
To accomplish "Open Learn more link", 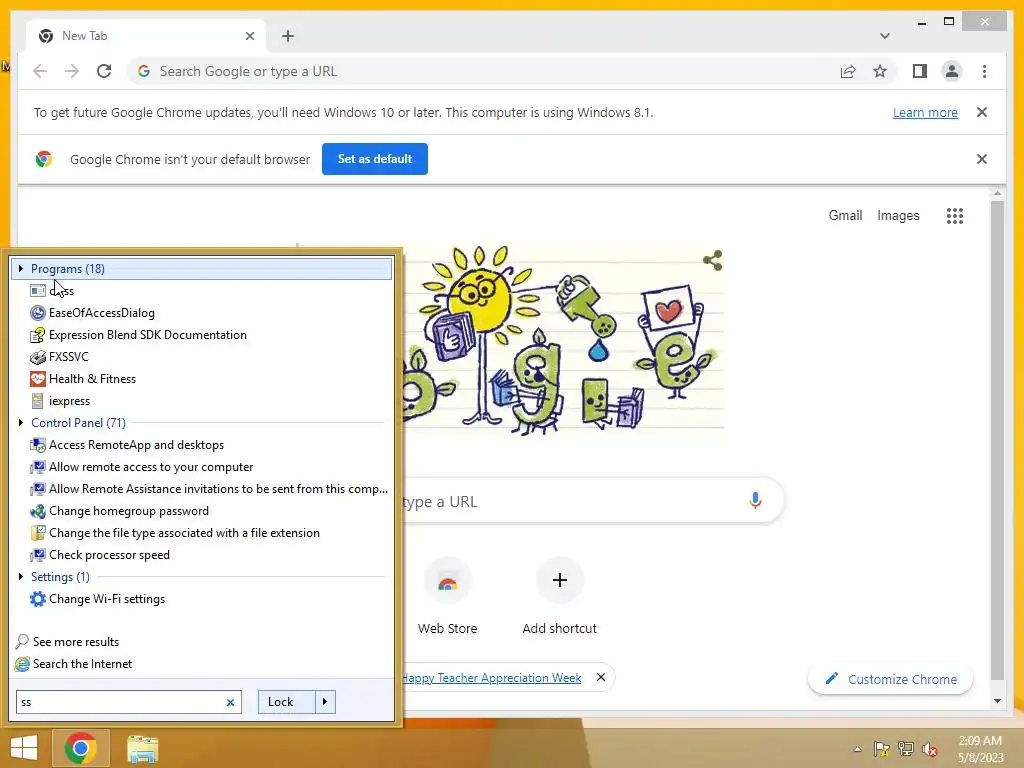I will tap(925, 112).
